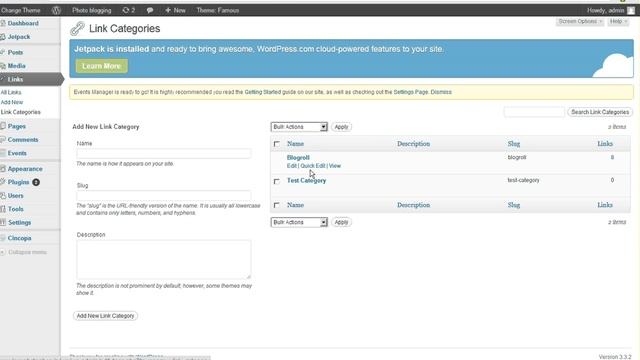Screen dimensions: 640x360
Task: Sort by the top Name column header
Action: [x=295, y=144]
